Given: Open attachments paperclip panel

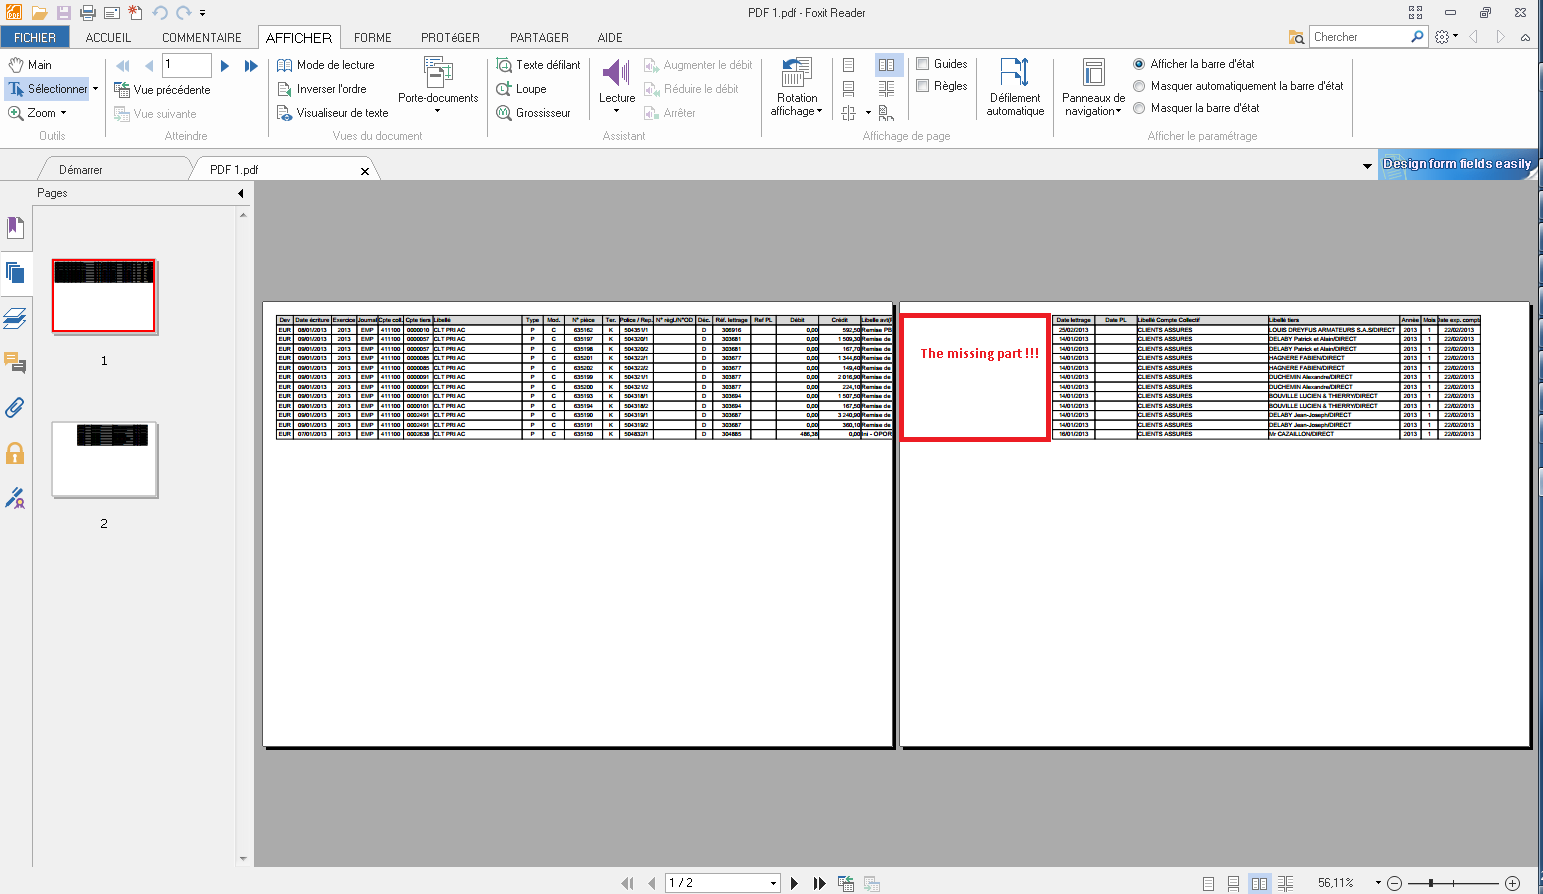Looking at the screenshot, I should 15,408.
